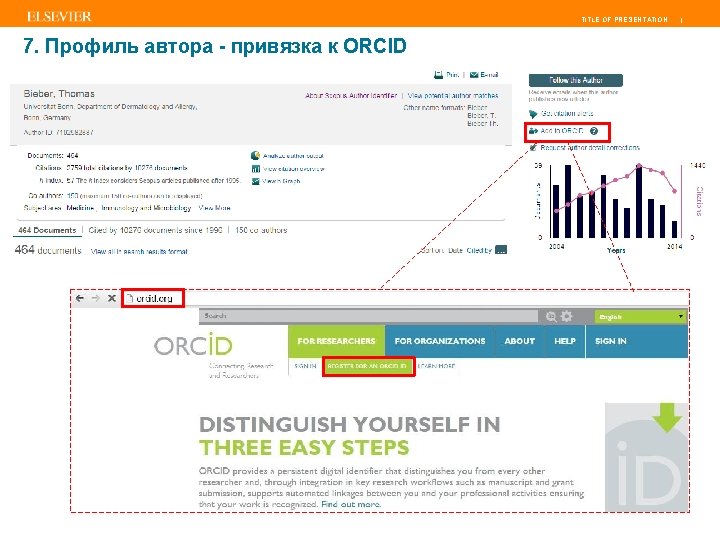Click the author name Bieber, Thomas
The width and height of the screenshot is (720, 540).
coord(59,94)
